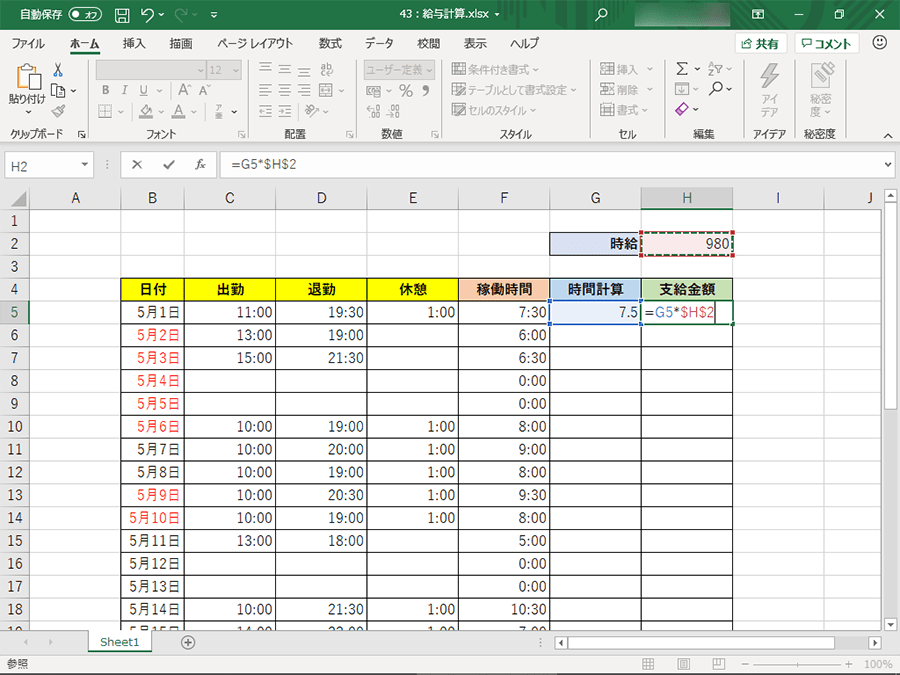Expand Format as Table menu
Image resolution: width=900 pixels, height=675 pixels.
pos(514,90)
